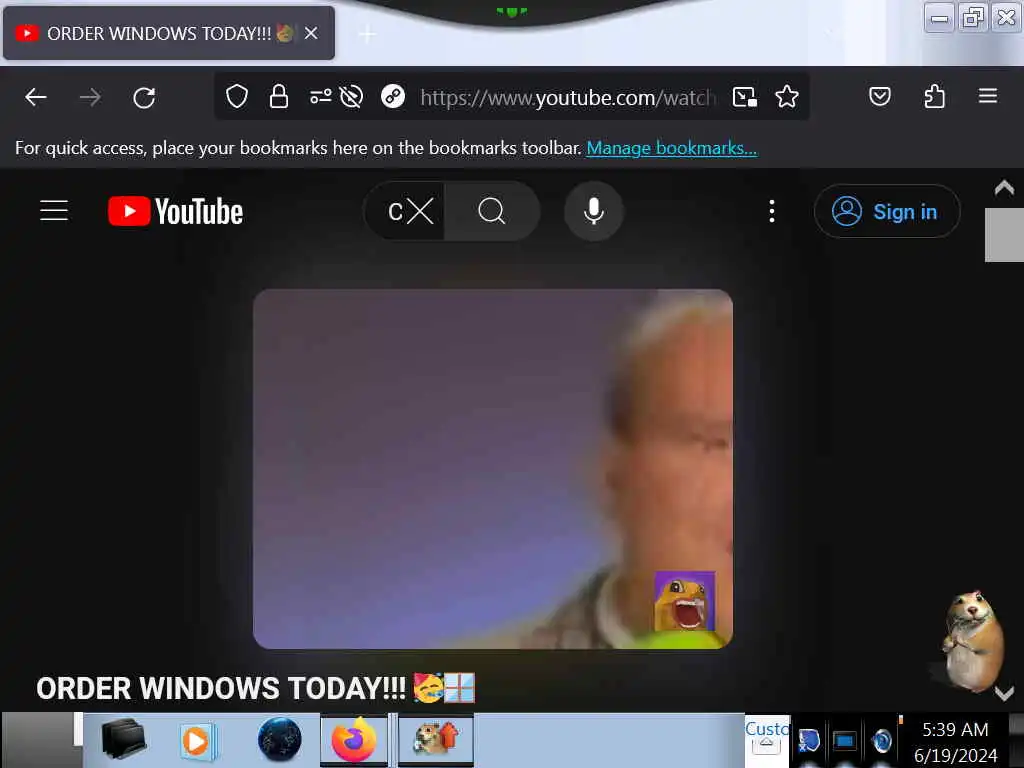
Task: Click the volume speaker tray icon
Action: (882, 741)
